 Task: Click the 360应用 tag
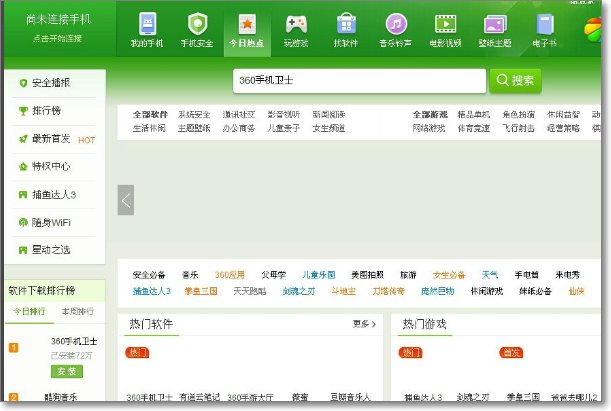point(230,275)
